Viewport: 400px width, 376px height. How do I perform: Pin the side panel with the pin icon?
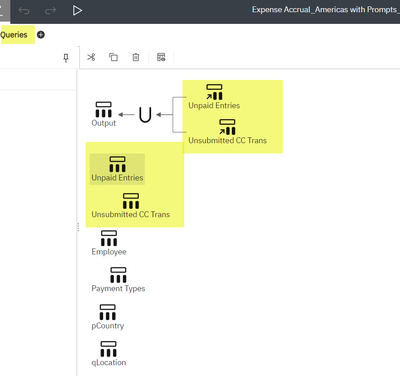(x=66, y=58)
